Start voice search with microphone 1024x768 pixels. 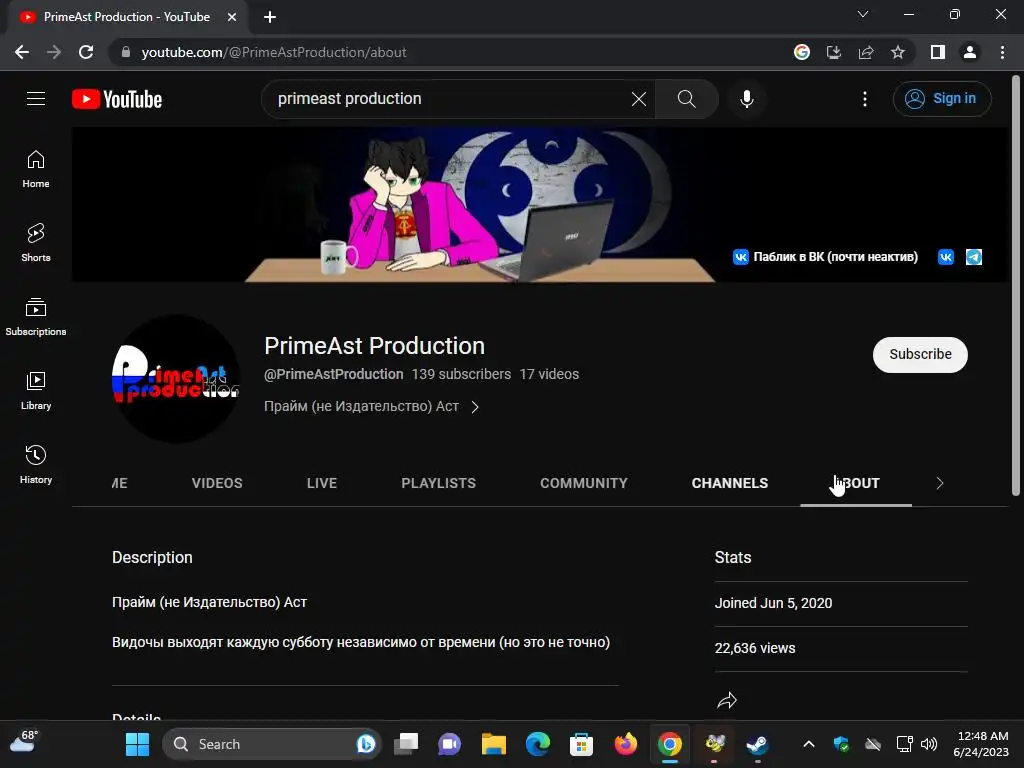coord(746,99)
